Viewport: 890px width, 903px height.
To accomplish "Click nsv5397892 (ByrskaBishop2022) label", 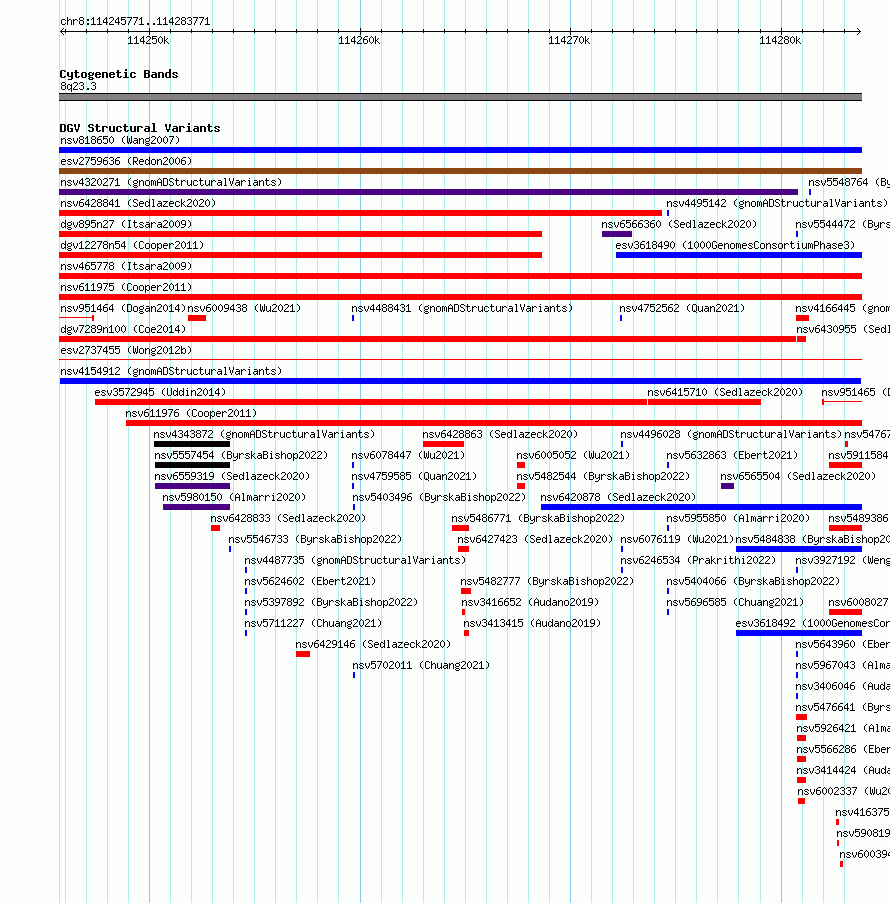I will (331, 603).
